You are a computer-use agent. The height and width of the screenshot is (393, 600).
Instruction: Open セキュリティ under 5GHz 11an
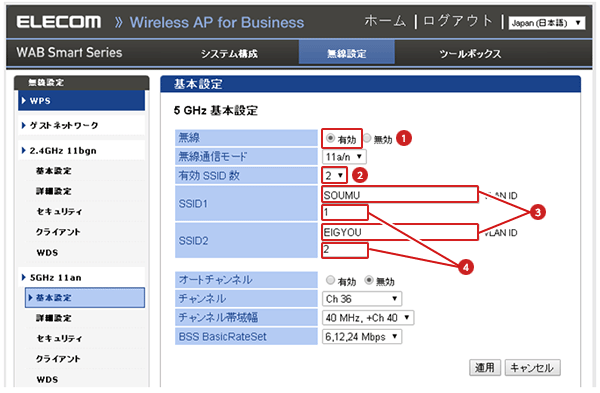tap(59, 338)
